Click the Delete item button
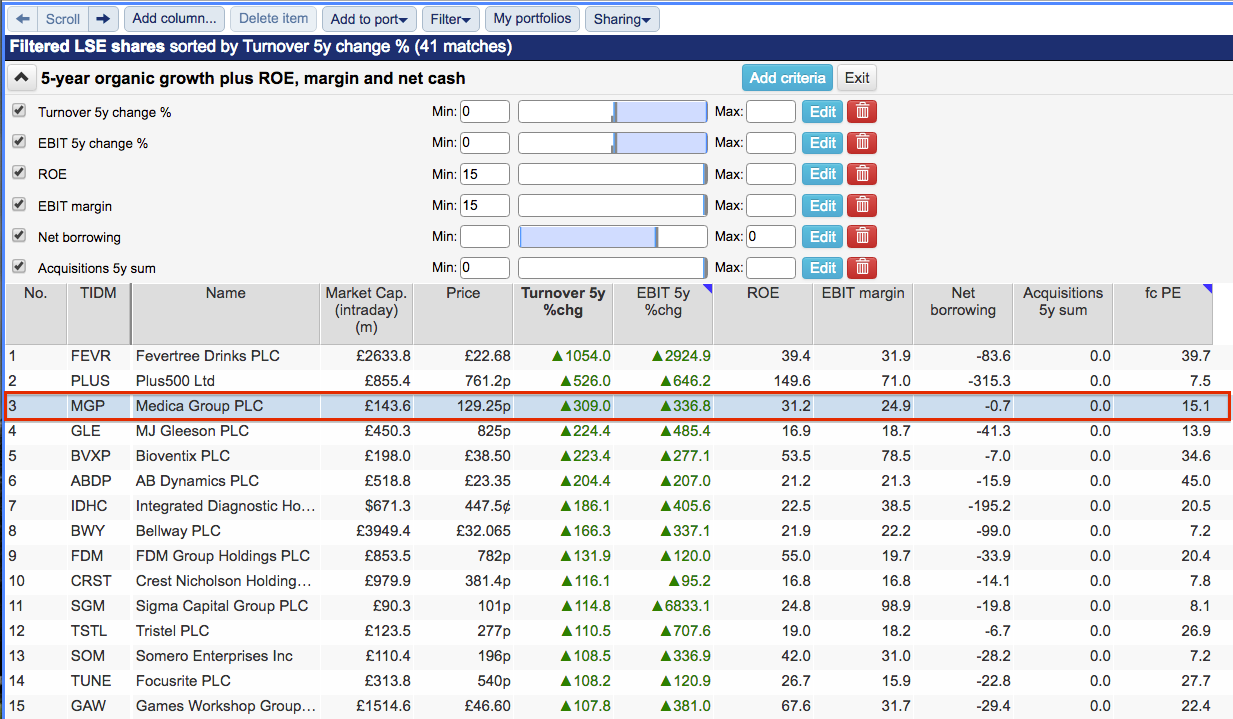The image size is (1233, 719). [x=274, y=19]
